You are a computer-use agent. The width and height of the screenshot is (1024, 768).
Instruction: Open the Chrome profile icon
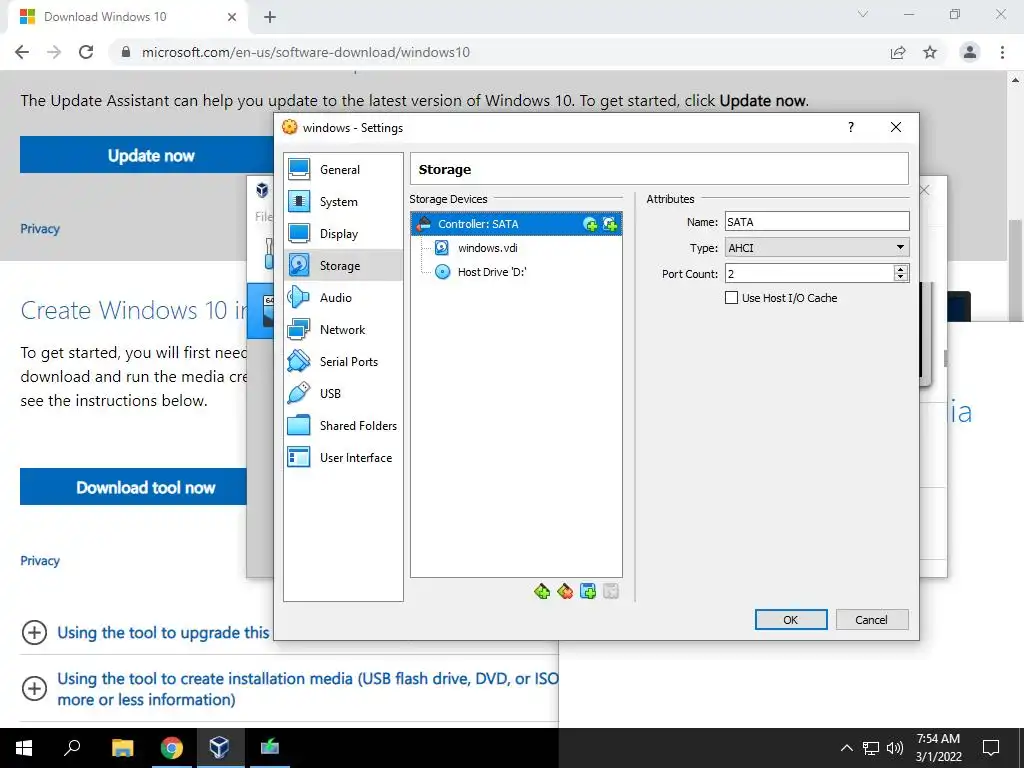click(970, 52)
